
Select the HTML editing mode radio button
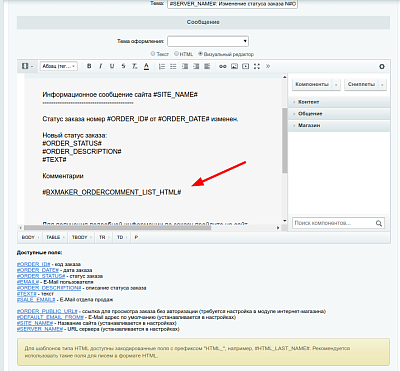coord(176,53)
